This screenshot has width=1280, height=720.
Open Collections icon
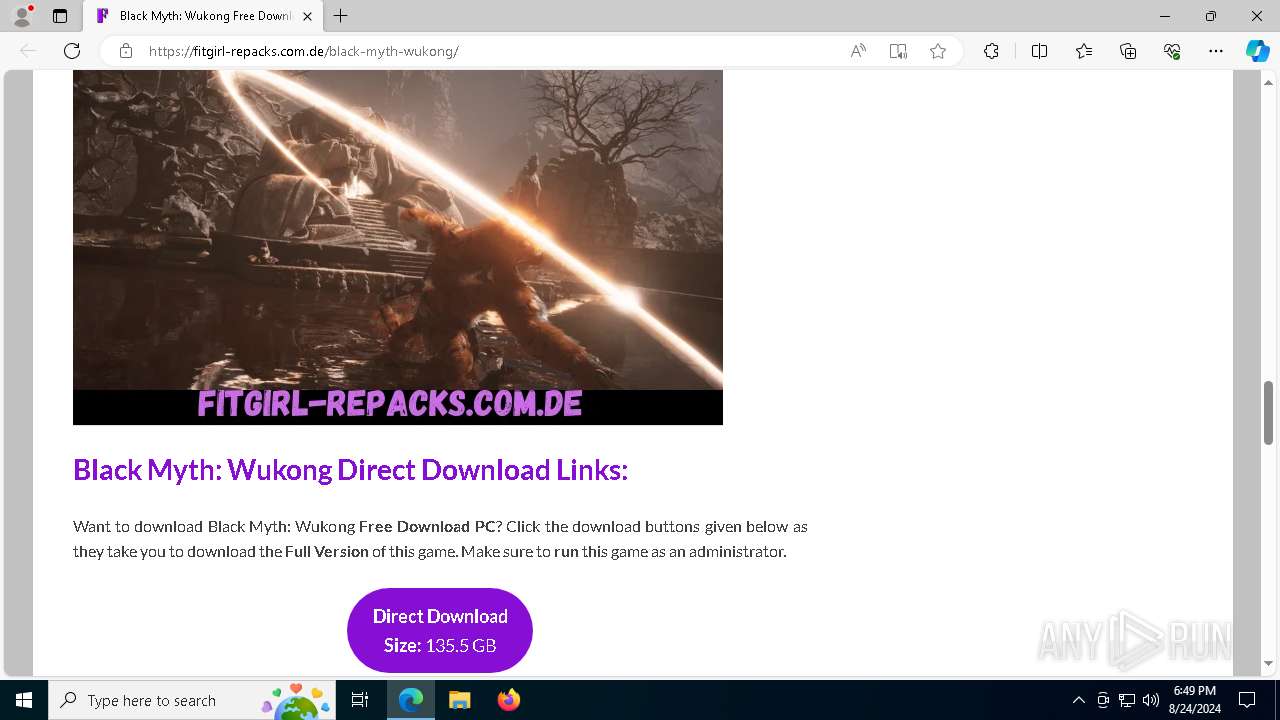pyautogui.click(x=1128, y=51)
